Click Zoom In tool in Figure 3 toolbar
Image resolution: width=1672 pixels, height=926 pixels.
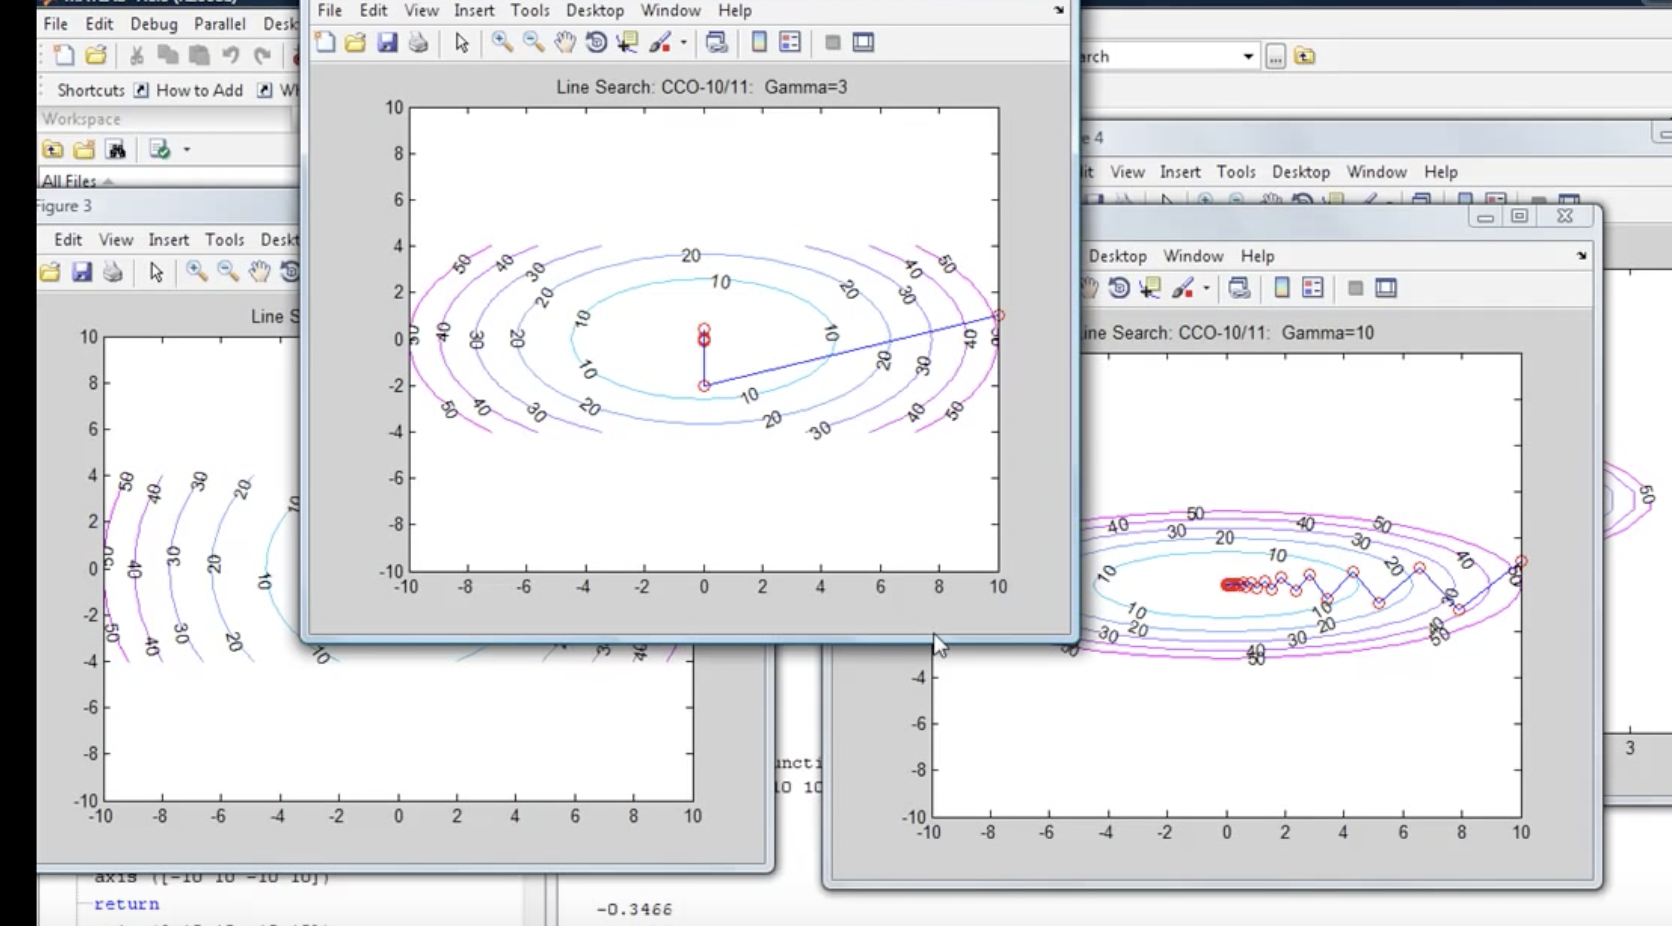[196, 272]
